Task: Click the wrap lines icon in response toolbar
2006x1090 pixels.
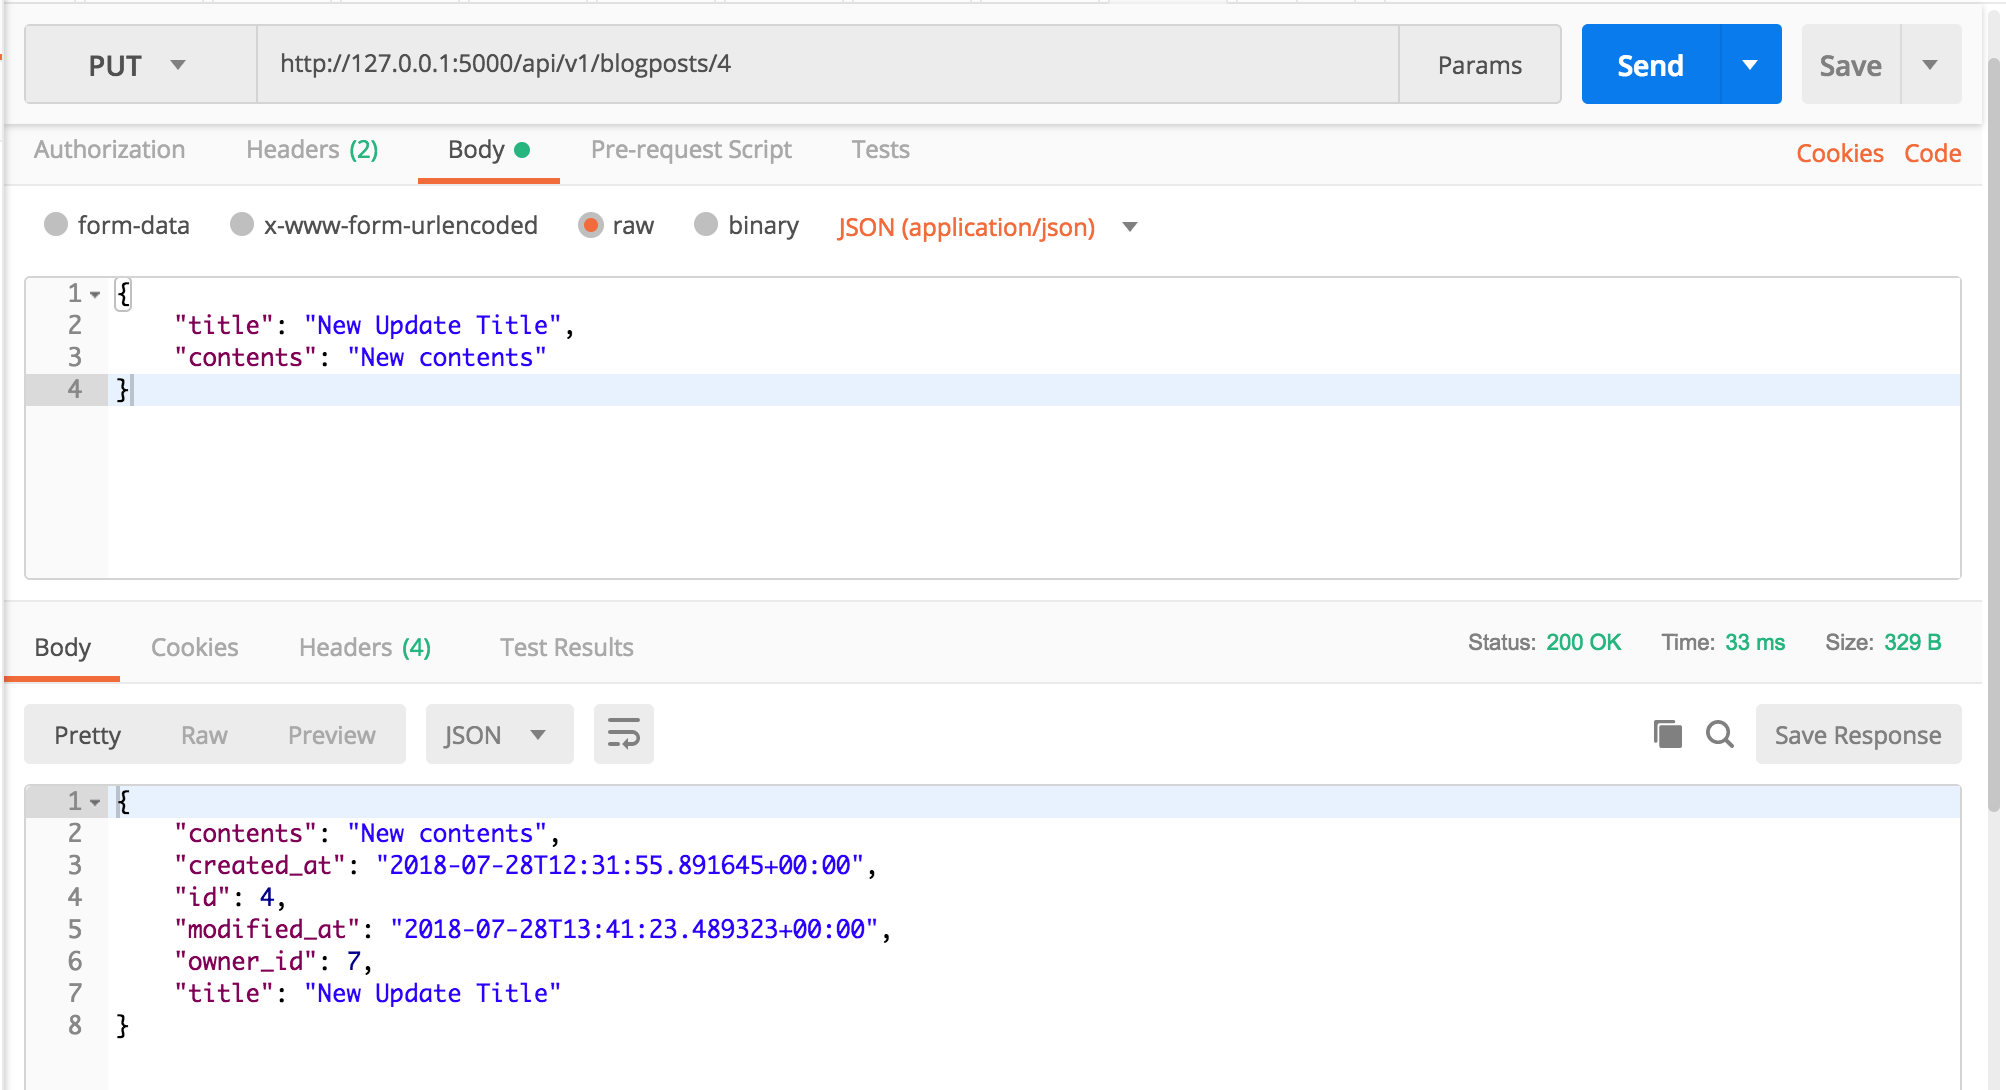Action: [x=623, y=734]
